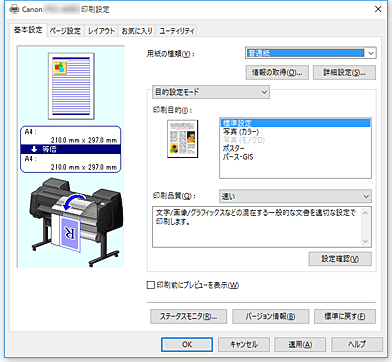Screen dimensions: 392x362
Task: Select 標準設定 in print purpose list
Action: (x=295, y=123)
